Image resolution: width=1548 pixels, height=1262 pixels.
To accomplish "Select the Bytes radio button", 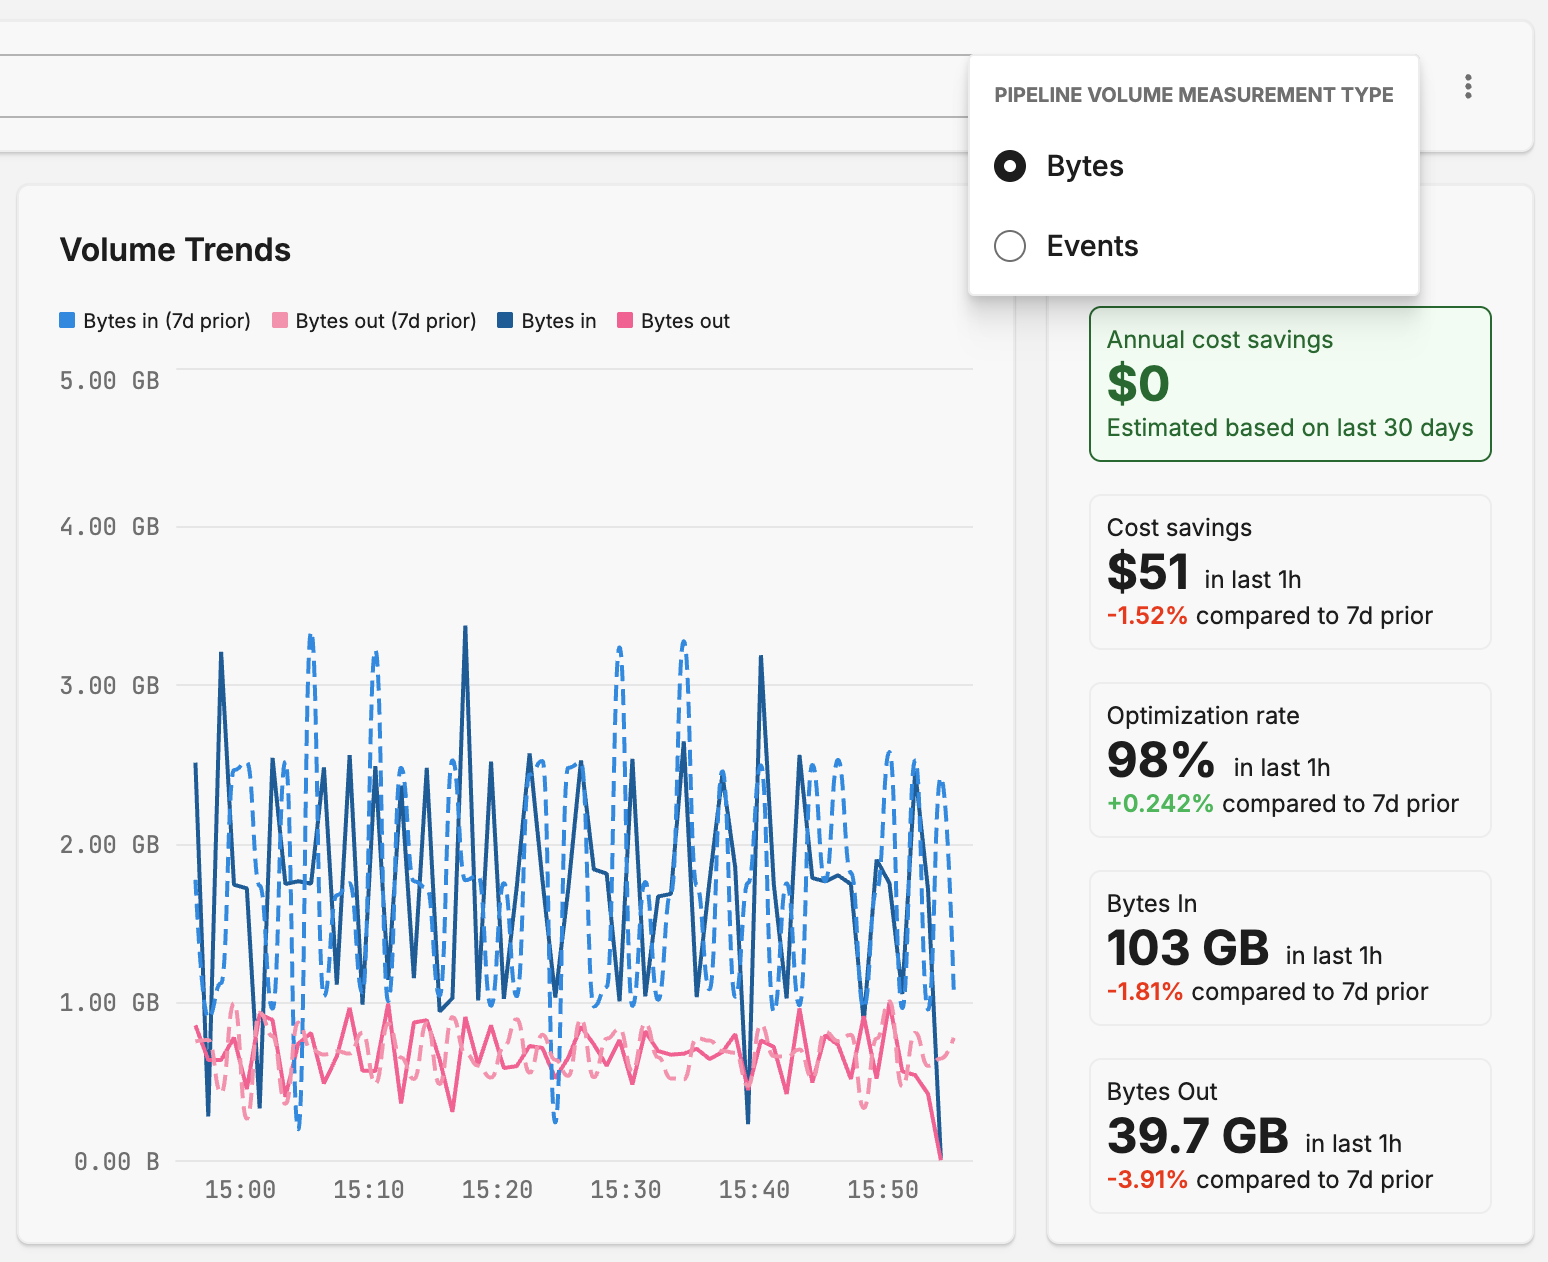I will coord(1010,166).
